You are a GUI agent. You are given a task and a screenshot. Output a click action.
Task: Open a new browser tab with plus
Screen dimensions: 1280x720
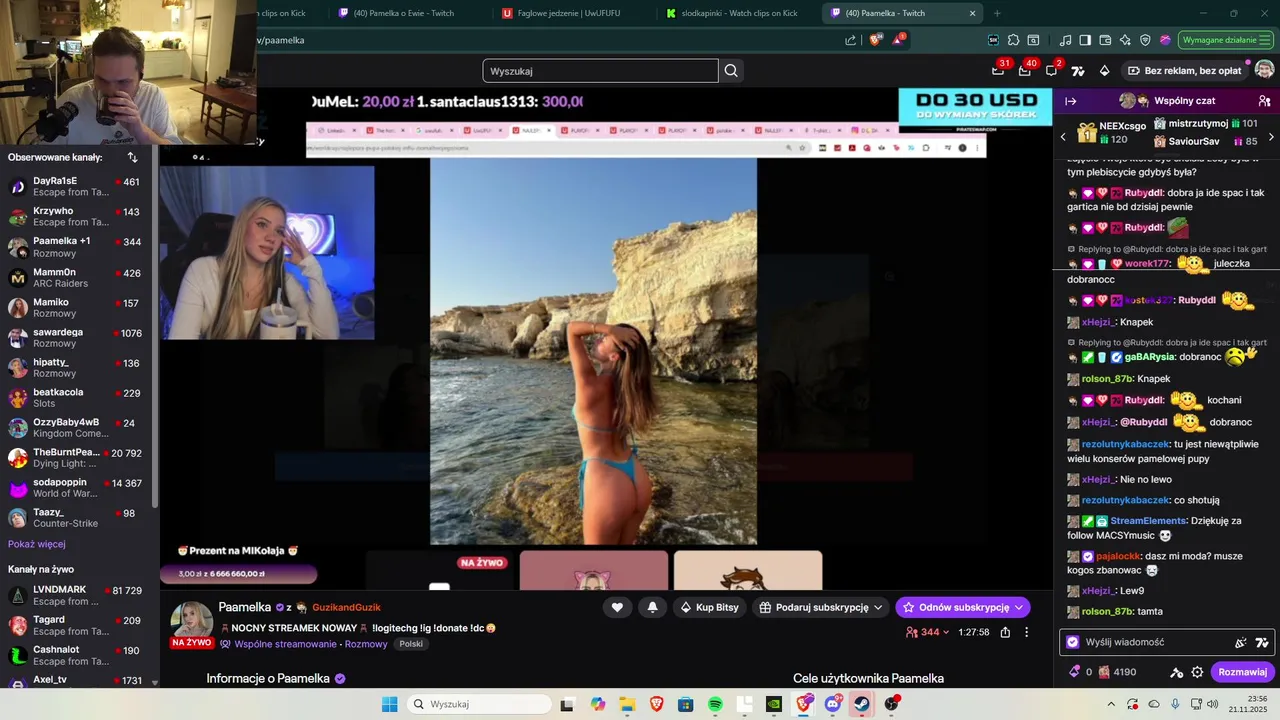click(x=997, y=13)
